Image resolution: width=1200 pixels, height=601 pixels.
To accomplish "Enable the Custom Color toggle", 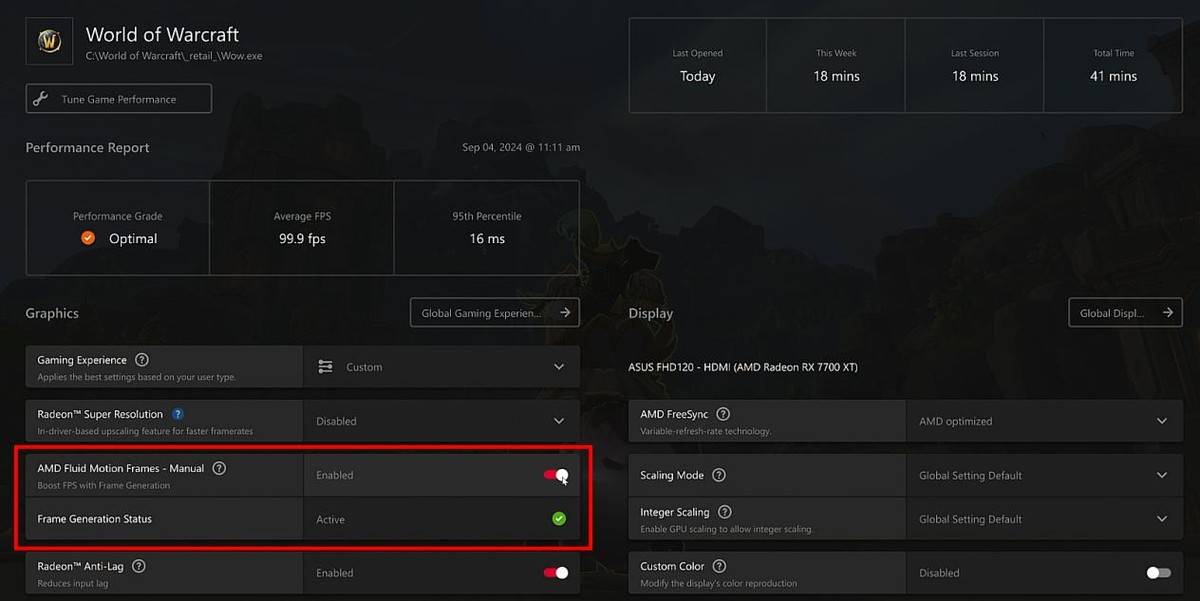I will (1158, 573).
